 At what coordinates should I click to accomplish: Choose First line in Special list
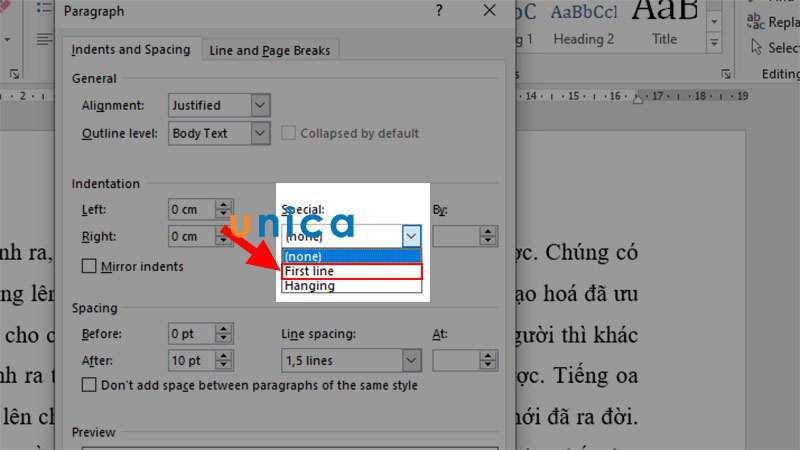click(352, 271)
